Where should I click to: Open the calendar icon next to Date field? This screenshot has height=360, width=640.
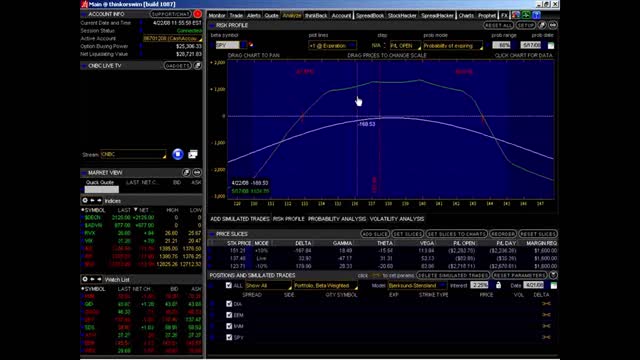[553, 285]
